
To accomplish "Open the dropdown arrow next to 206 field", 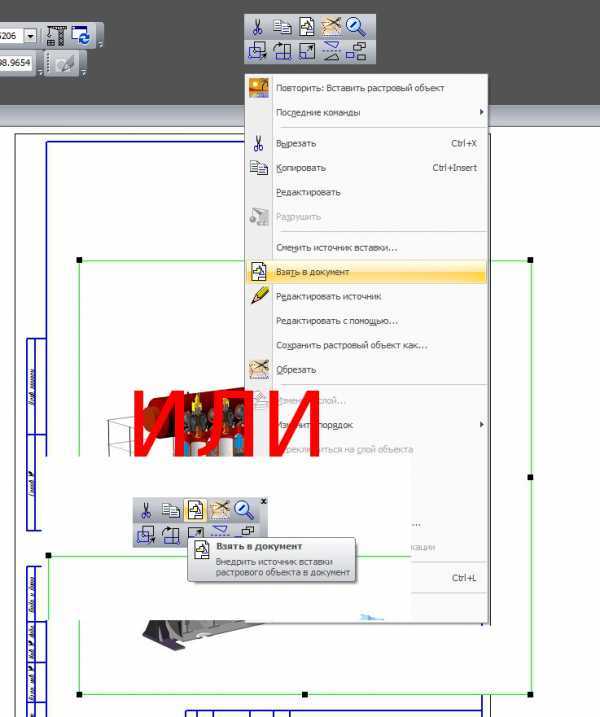I will click(30, 36).
